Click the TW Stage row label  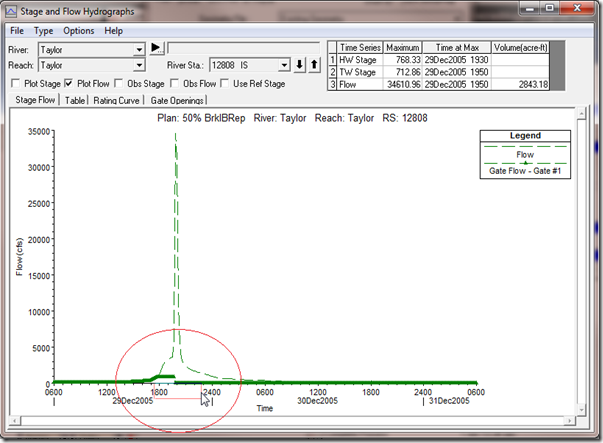(x=358, y=72)
